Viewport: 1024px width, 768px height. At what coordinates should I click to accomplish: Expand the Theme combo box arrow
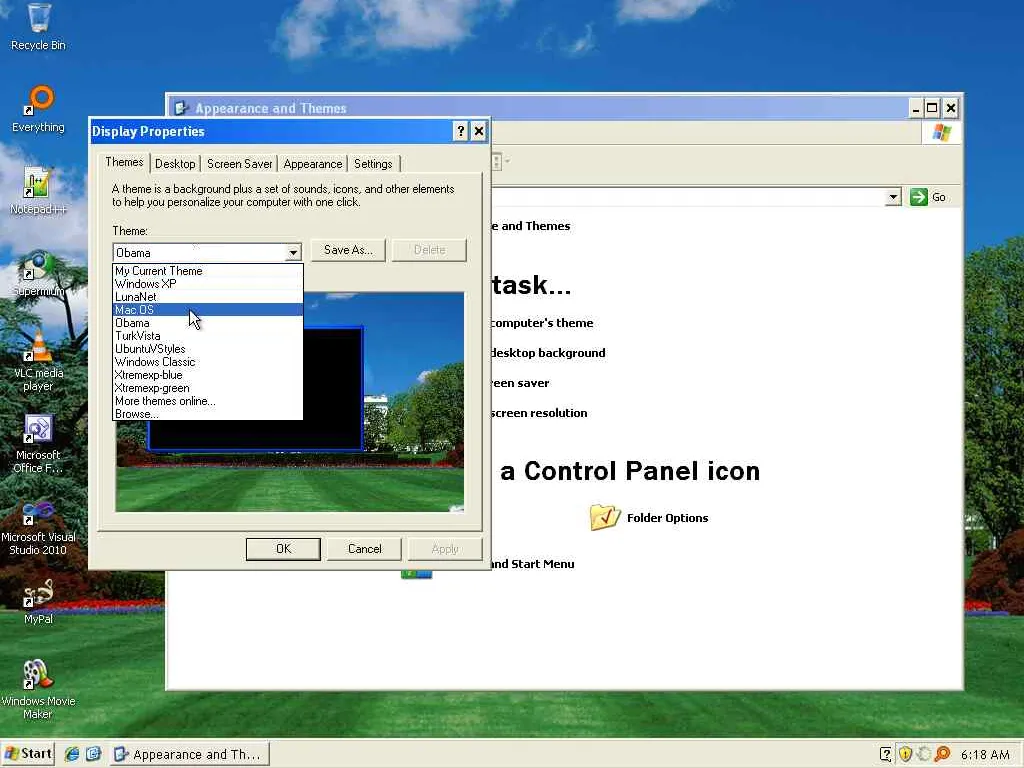click(293, 252)
